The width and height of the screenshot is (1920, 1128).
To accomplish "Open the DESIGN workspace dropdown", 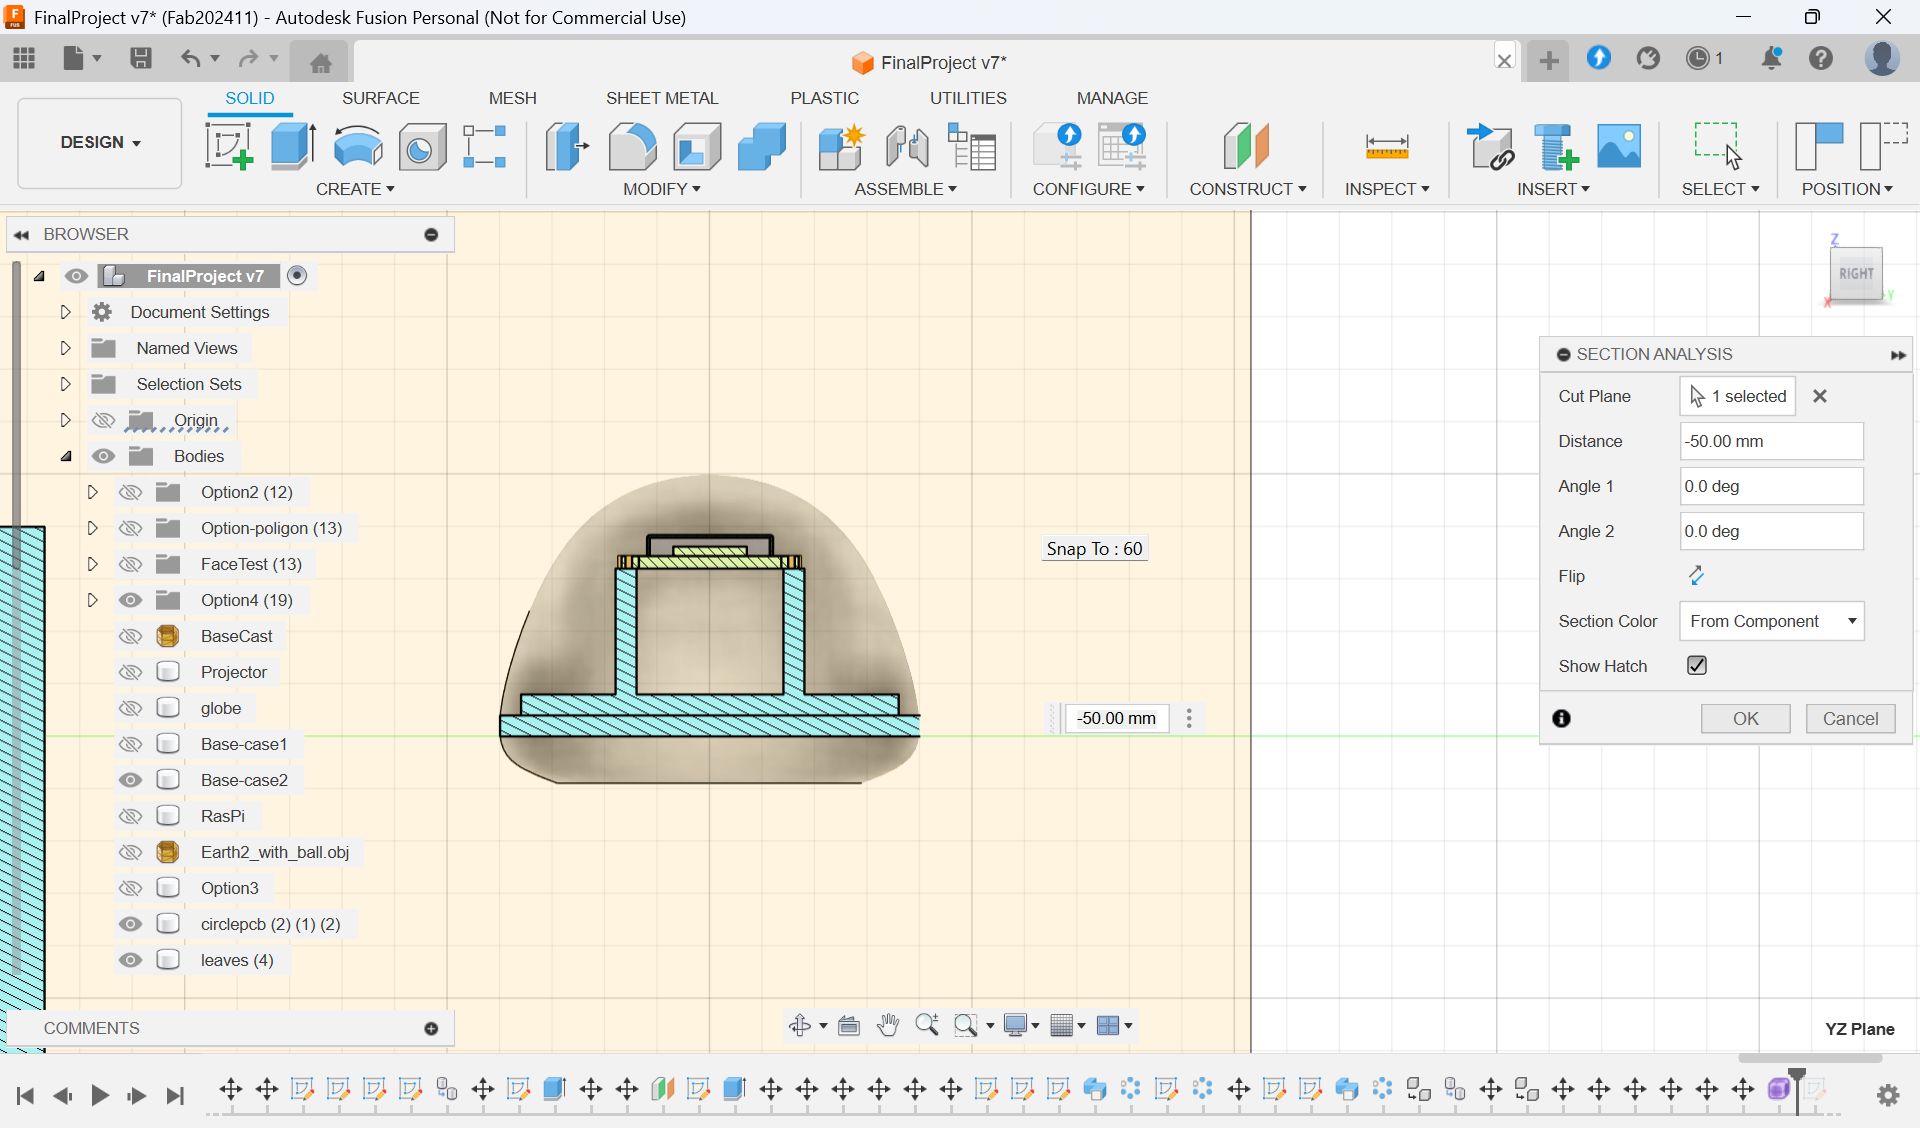I will pos(100,142).
